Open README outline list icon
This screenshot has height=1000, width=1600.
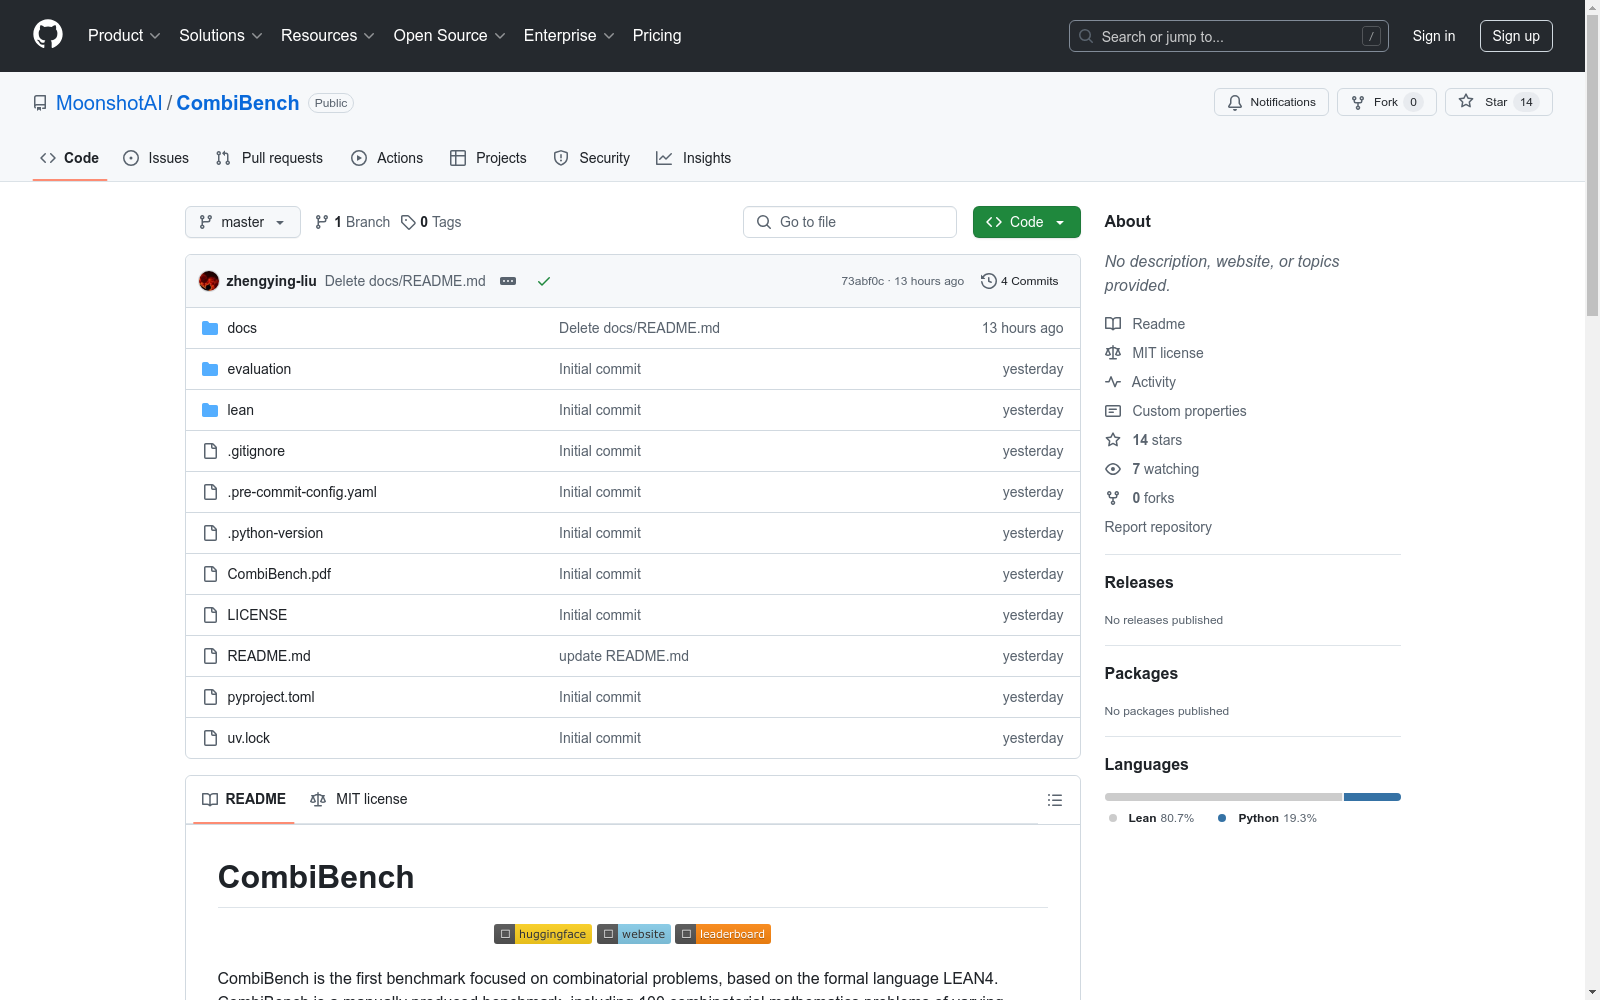(x=1054, y=800)
